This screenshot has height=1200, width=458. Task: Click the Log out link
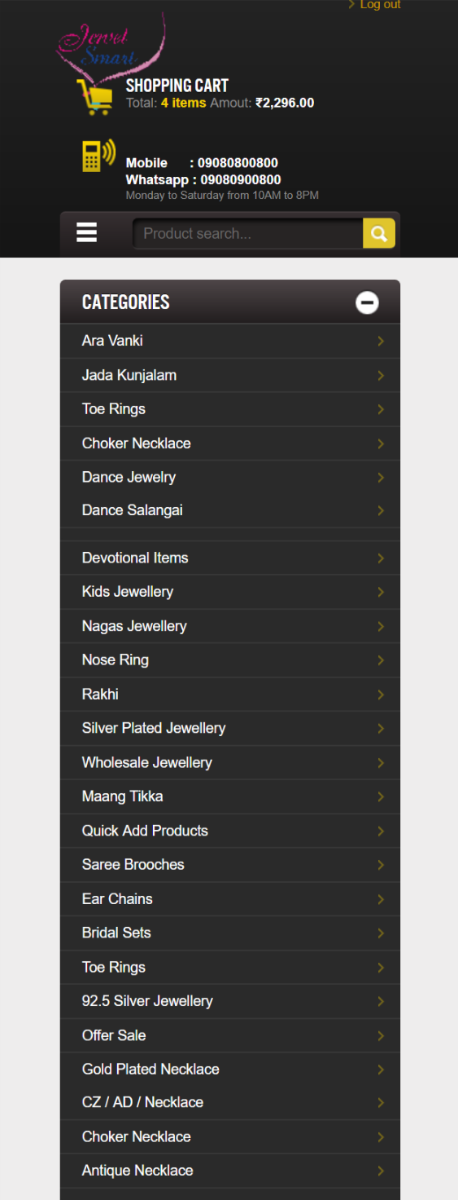(380, 5)
